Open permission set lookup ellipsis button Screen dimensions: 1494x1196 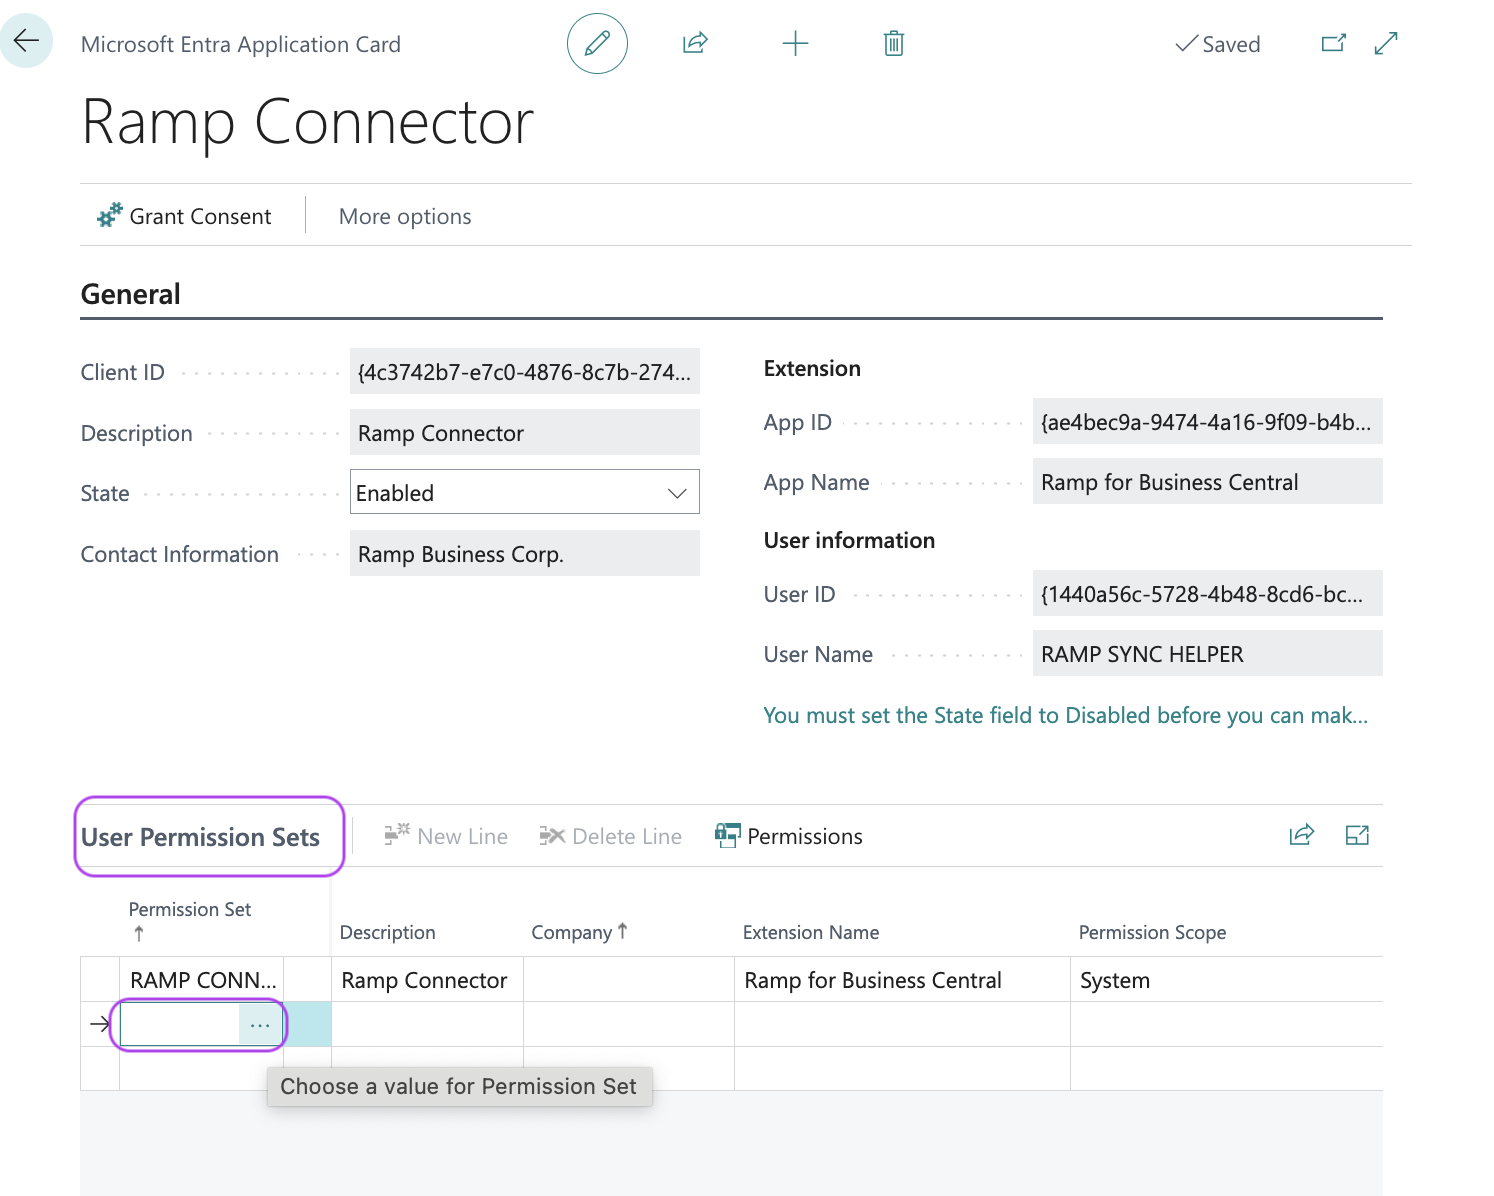coord(260,1025)
